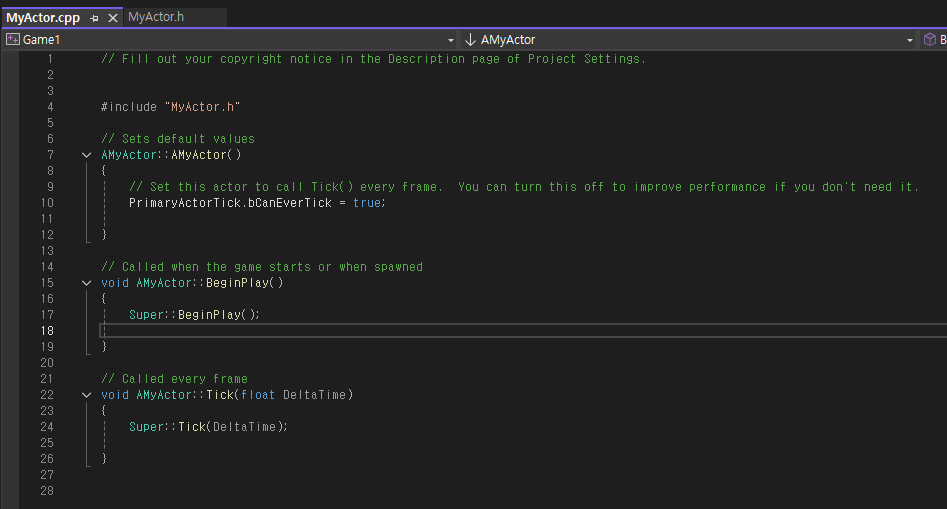Screen dimensions: 947x509
Task: Collapse the Tick function block
Action: click(x=86, y=395)
